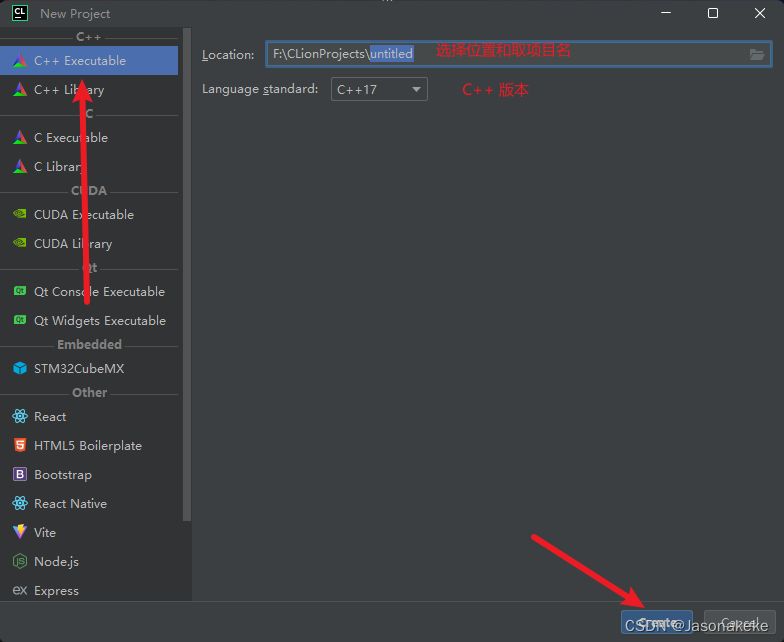Pick the HTML5 Boilerplate template
The image size is (784, 642).
click(89, 446)
